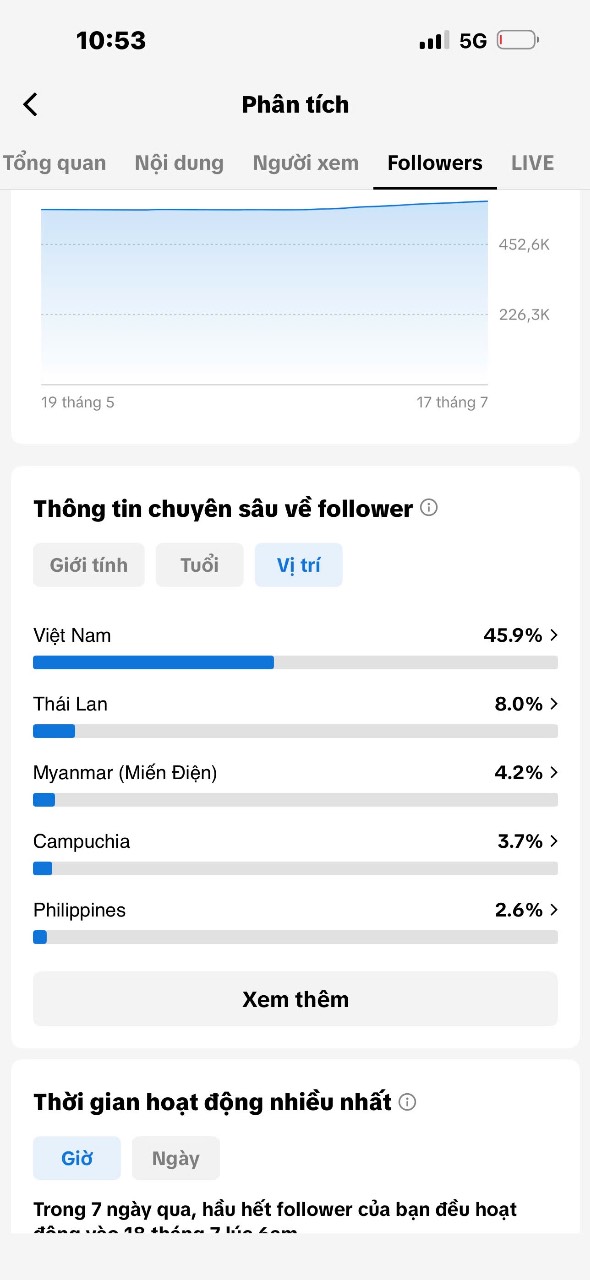Viewport: 590px width, 1280px height.
Task: Select the Vị trí filter
Action: tap(298, 565)
